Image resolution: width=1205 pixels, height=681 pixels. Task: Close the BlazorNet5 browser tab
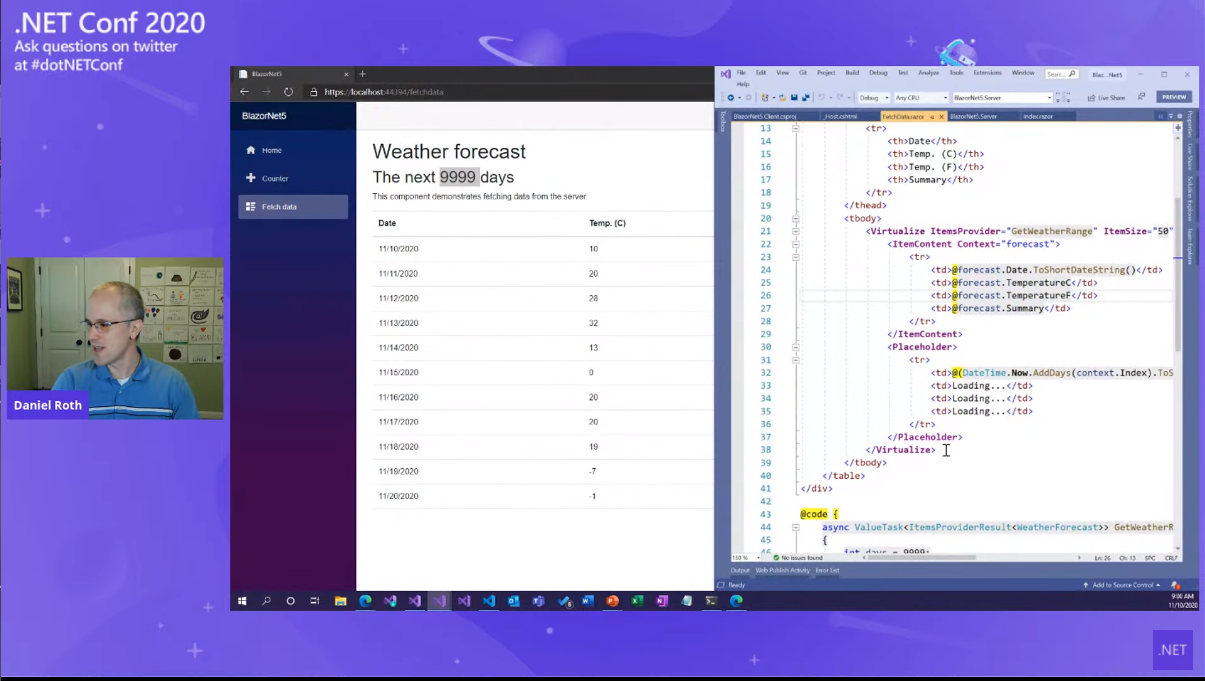coord(347,74)
